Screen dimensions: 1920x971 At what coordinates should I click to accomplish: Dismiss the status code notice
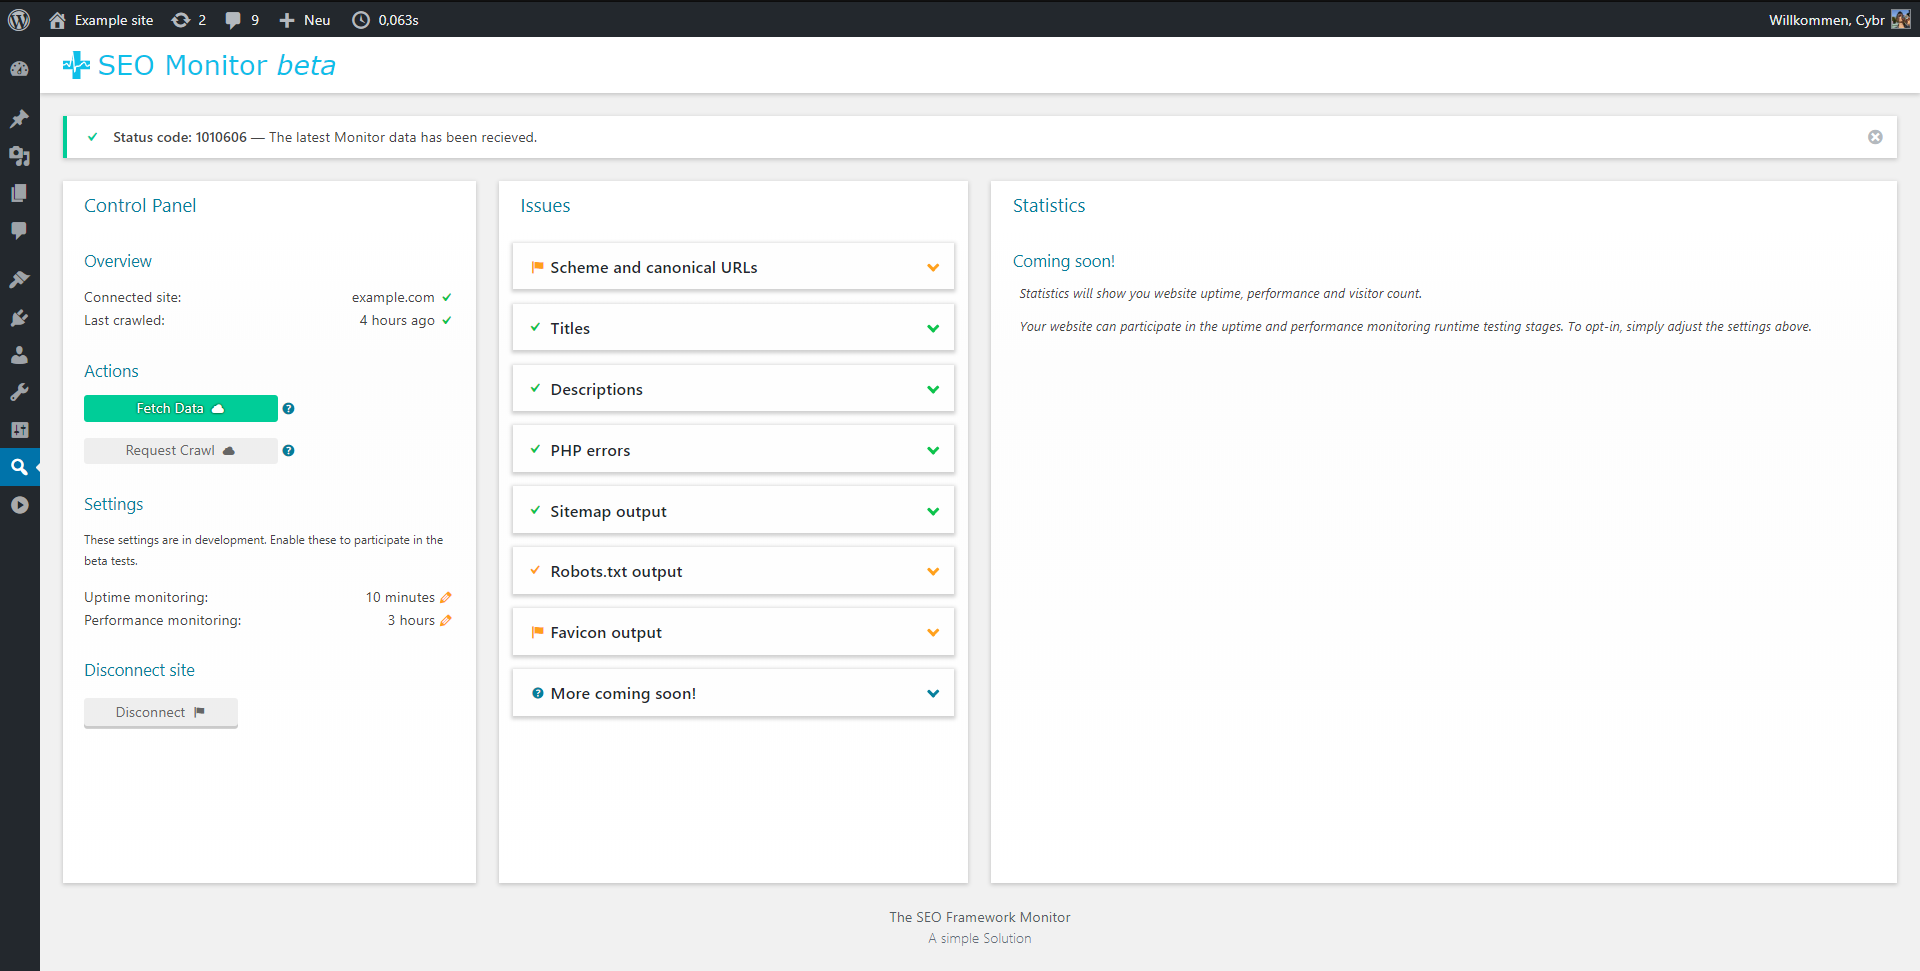pos(1875,138)
